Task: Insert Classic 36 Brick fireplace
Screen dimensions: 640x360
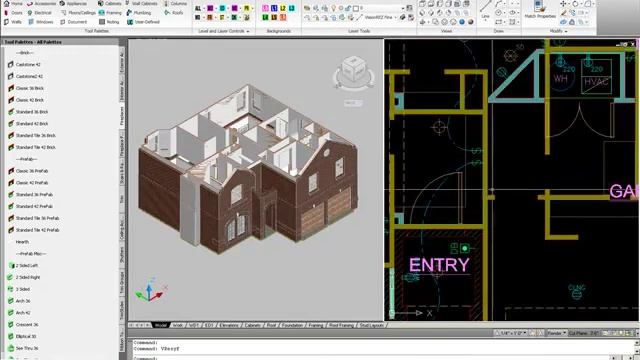Action: click(x=26, y=88)
